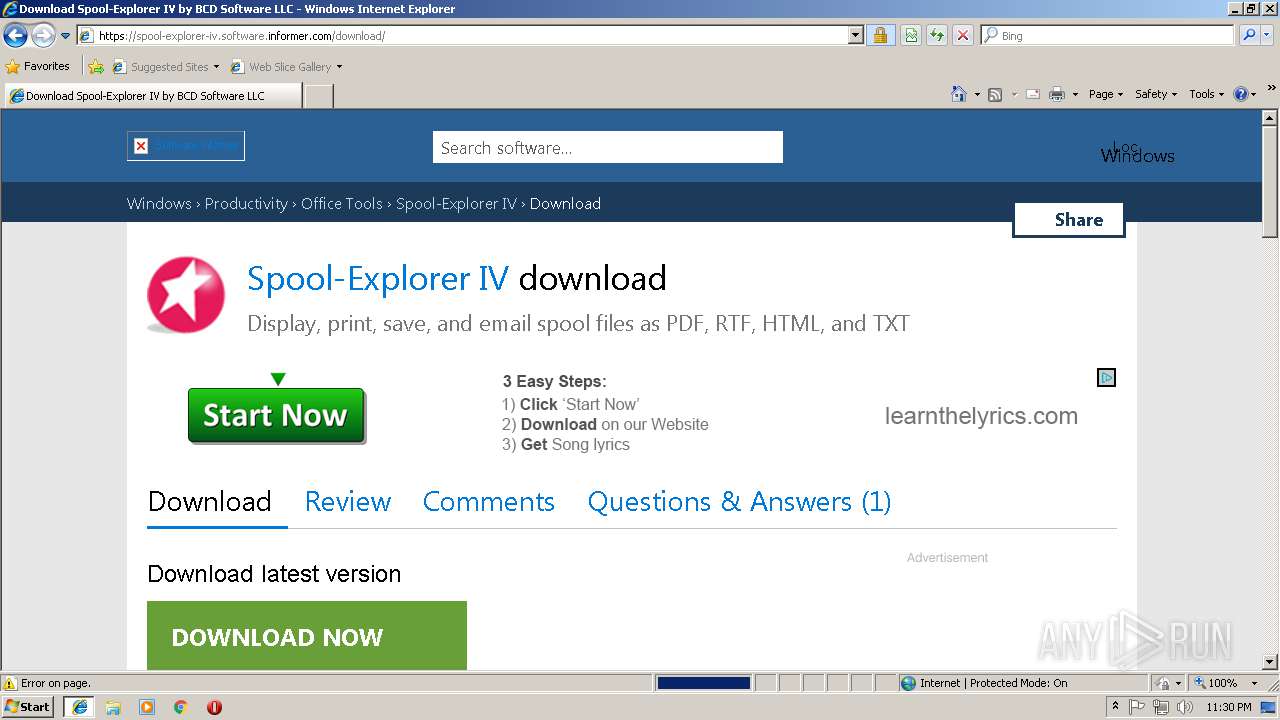Open the Favorites star button
Viewport: 1280px width, 720px height.
(37, 66)
